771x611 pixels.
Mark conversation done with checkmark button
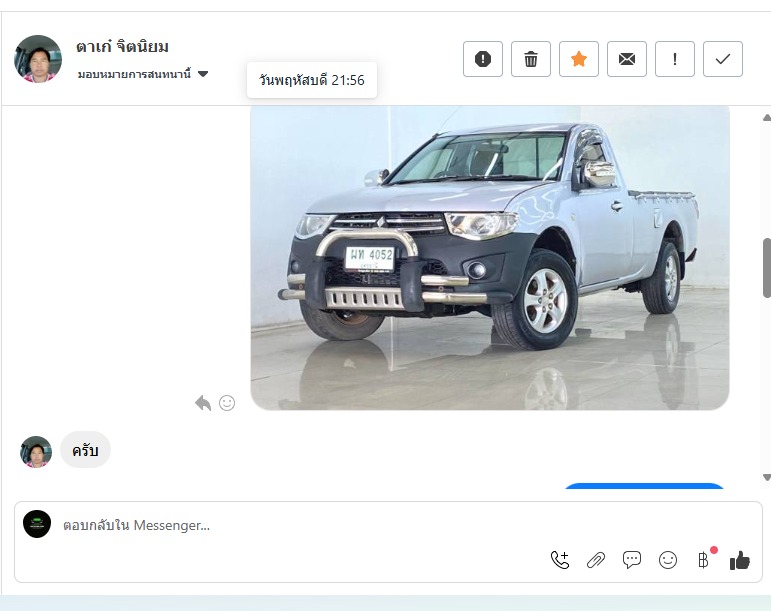click(723, 59)
